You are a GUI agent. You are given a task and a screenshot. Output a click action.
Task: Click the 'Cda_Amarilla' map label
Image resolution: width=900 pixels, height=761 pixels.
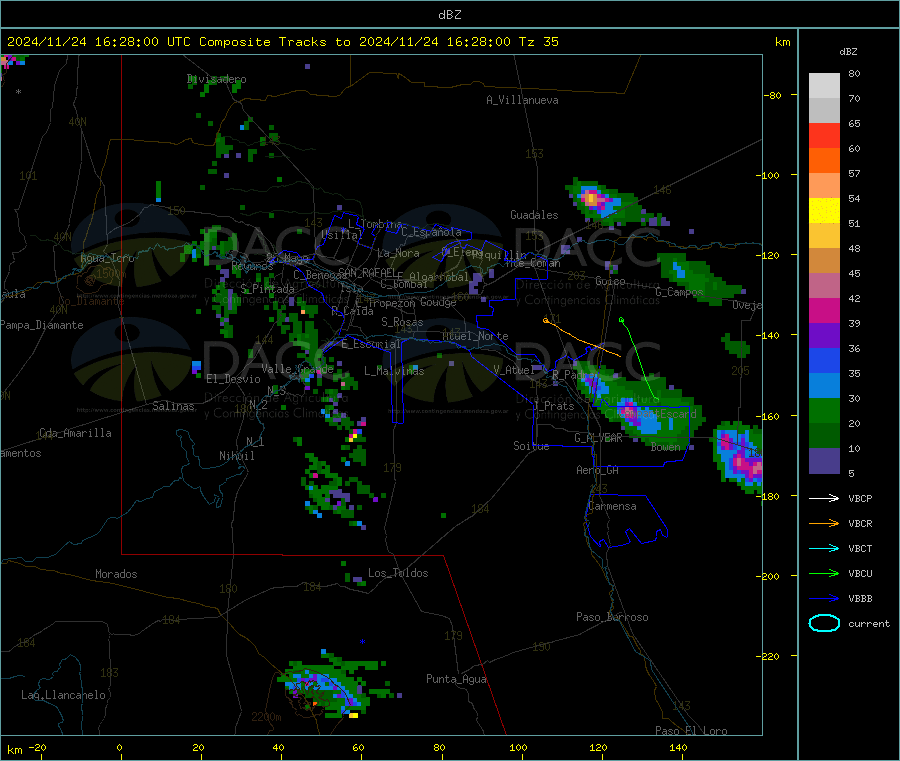click(x=75, y=433)
